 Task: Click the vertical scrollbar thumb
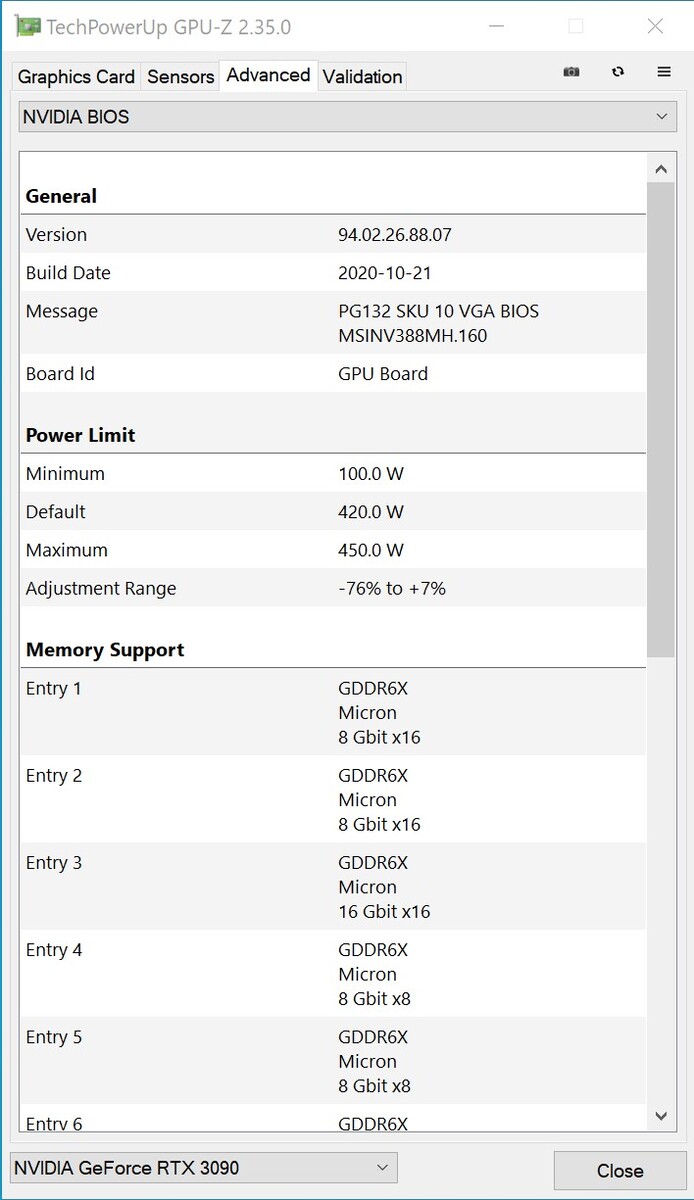(660, 420)
